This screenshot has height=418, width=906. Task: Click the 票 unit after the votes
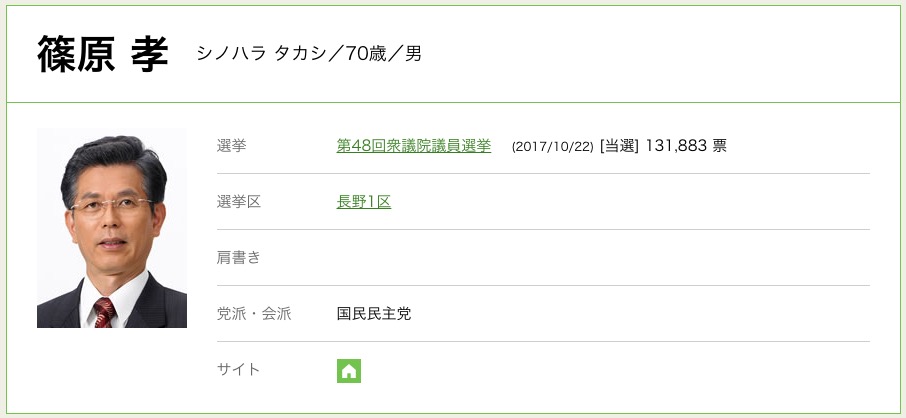tap(719, 146)
